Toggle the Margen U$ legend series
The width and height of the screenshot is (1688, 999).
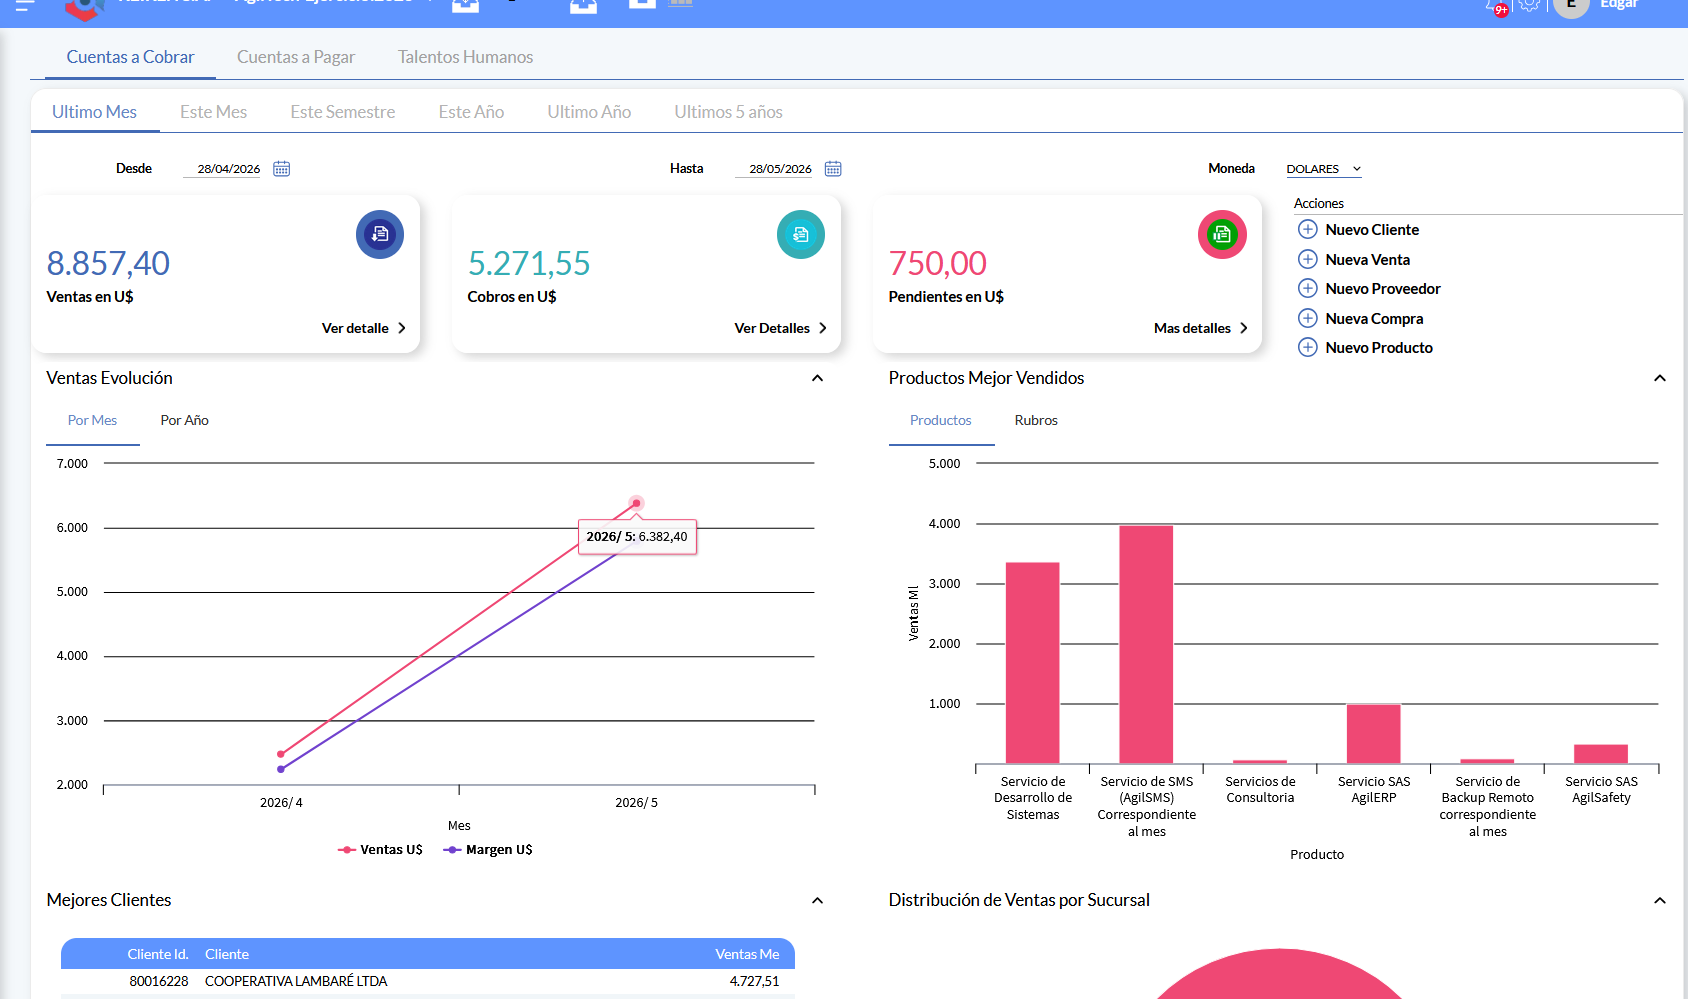click(488, 850)
